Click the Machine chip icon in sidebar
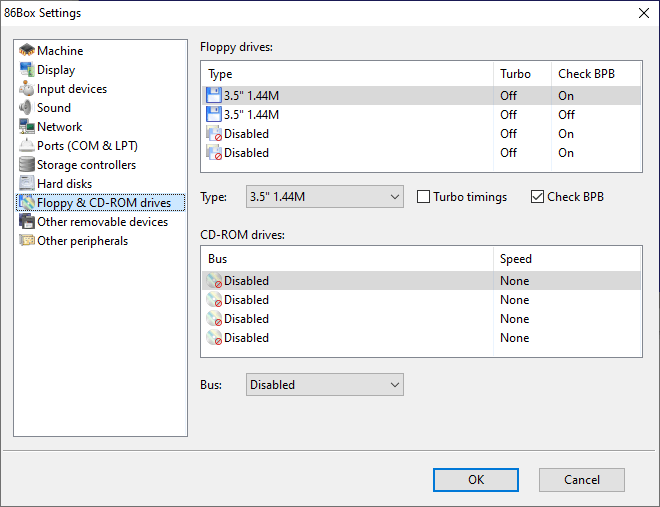This screenshot has height=507, width=660. pyautogui.click(x=27, y=51)
